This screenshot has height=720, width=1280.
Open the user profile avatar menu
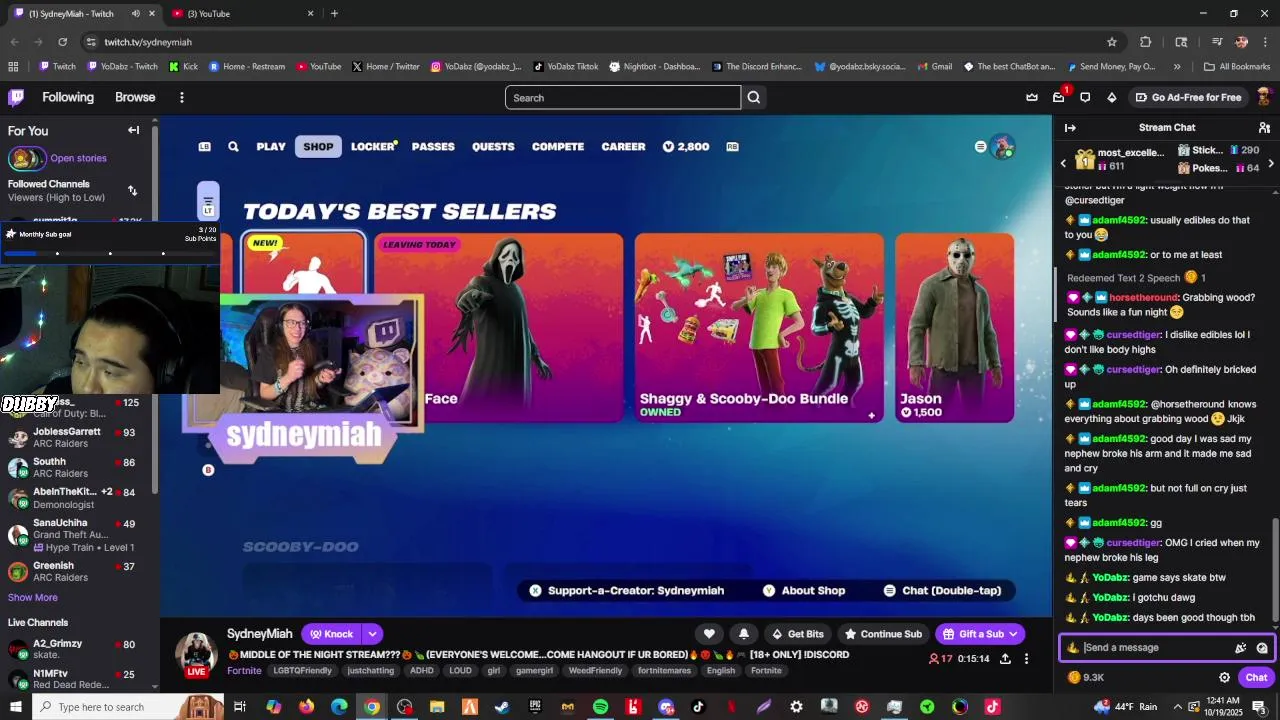[1264, 97]
